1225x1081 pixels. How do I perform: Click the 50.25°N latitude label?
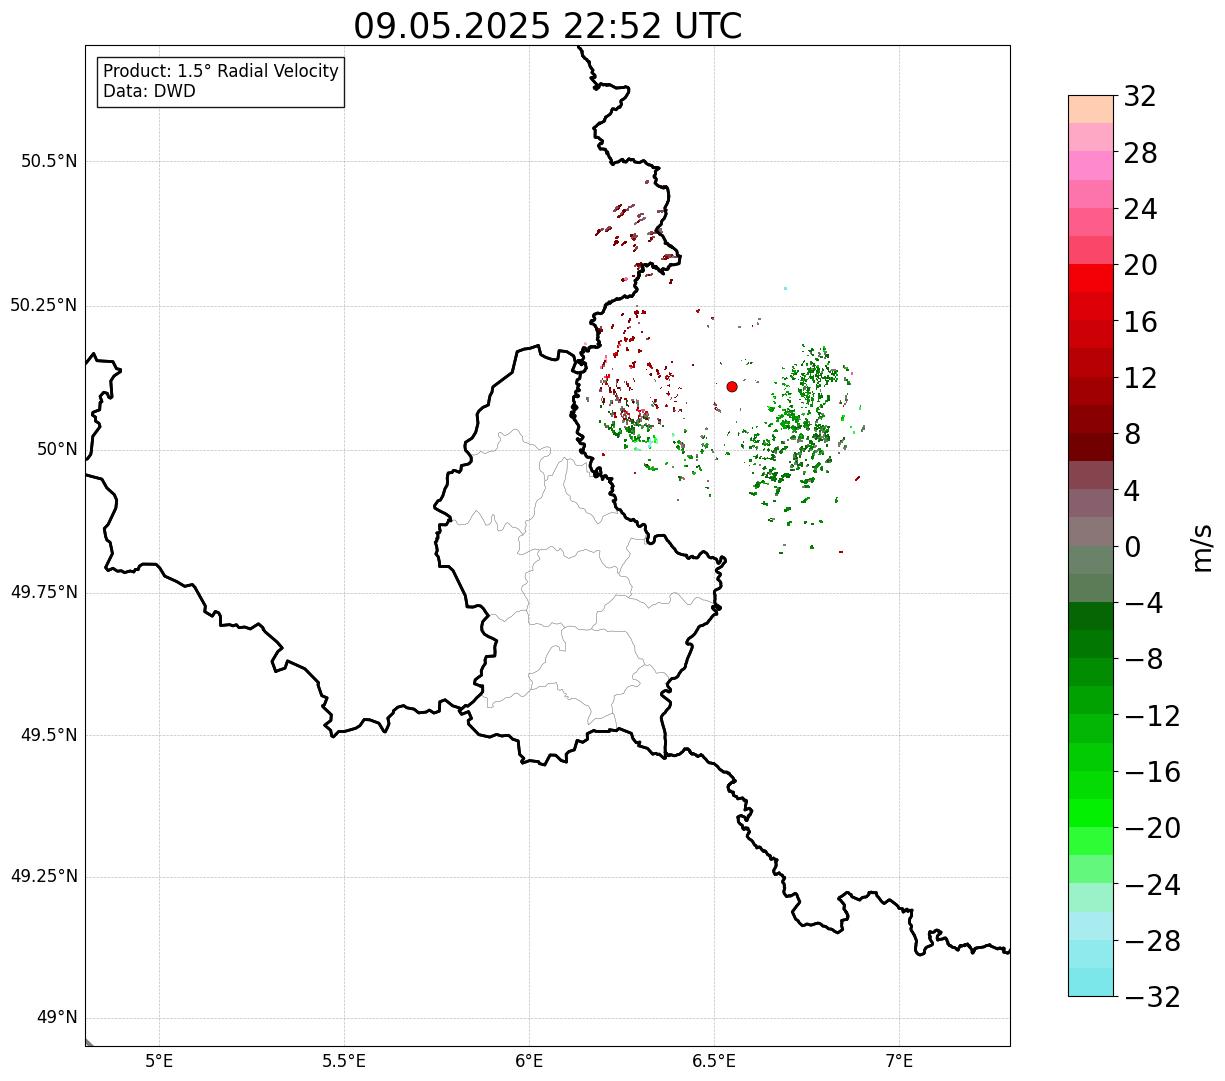(44, 305)
